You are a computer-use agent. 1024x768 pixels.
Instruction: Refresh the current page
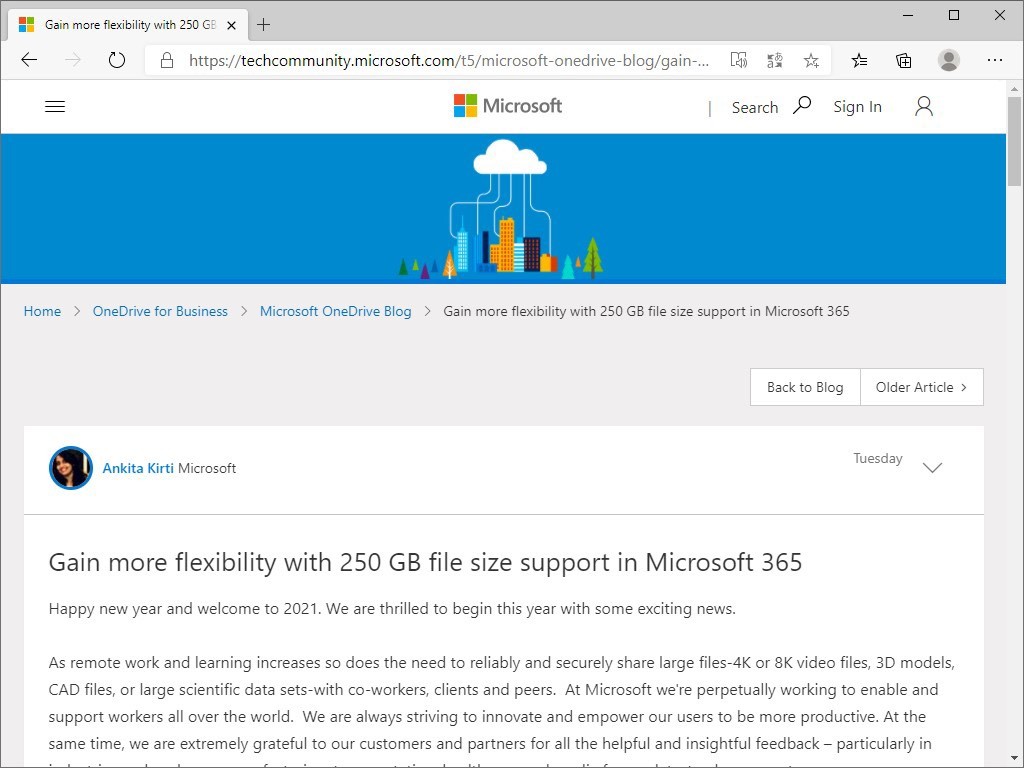click(117, 60)
